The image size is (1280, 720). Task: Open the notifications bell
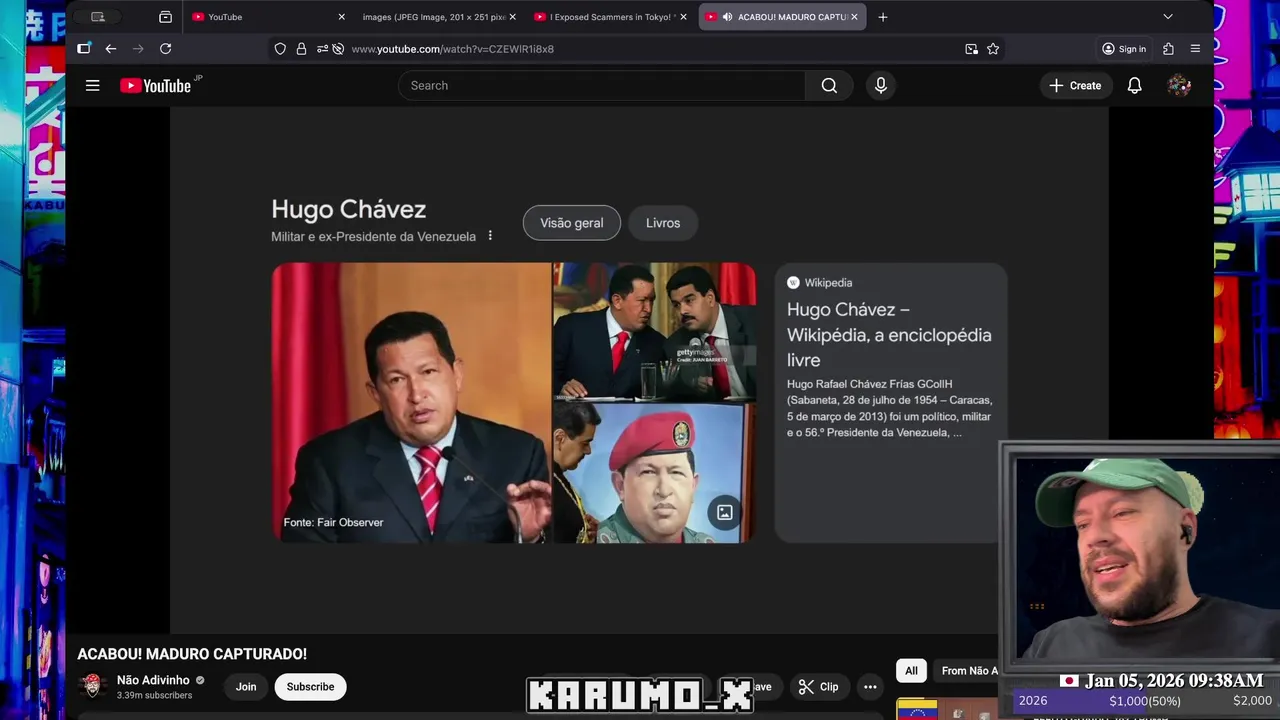pyautogui.click(x=1135, y=86)
